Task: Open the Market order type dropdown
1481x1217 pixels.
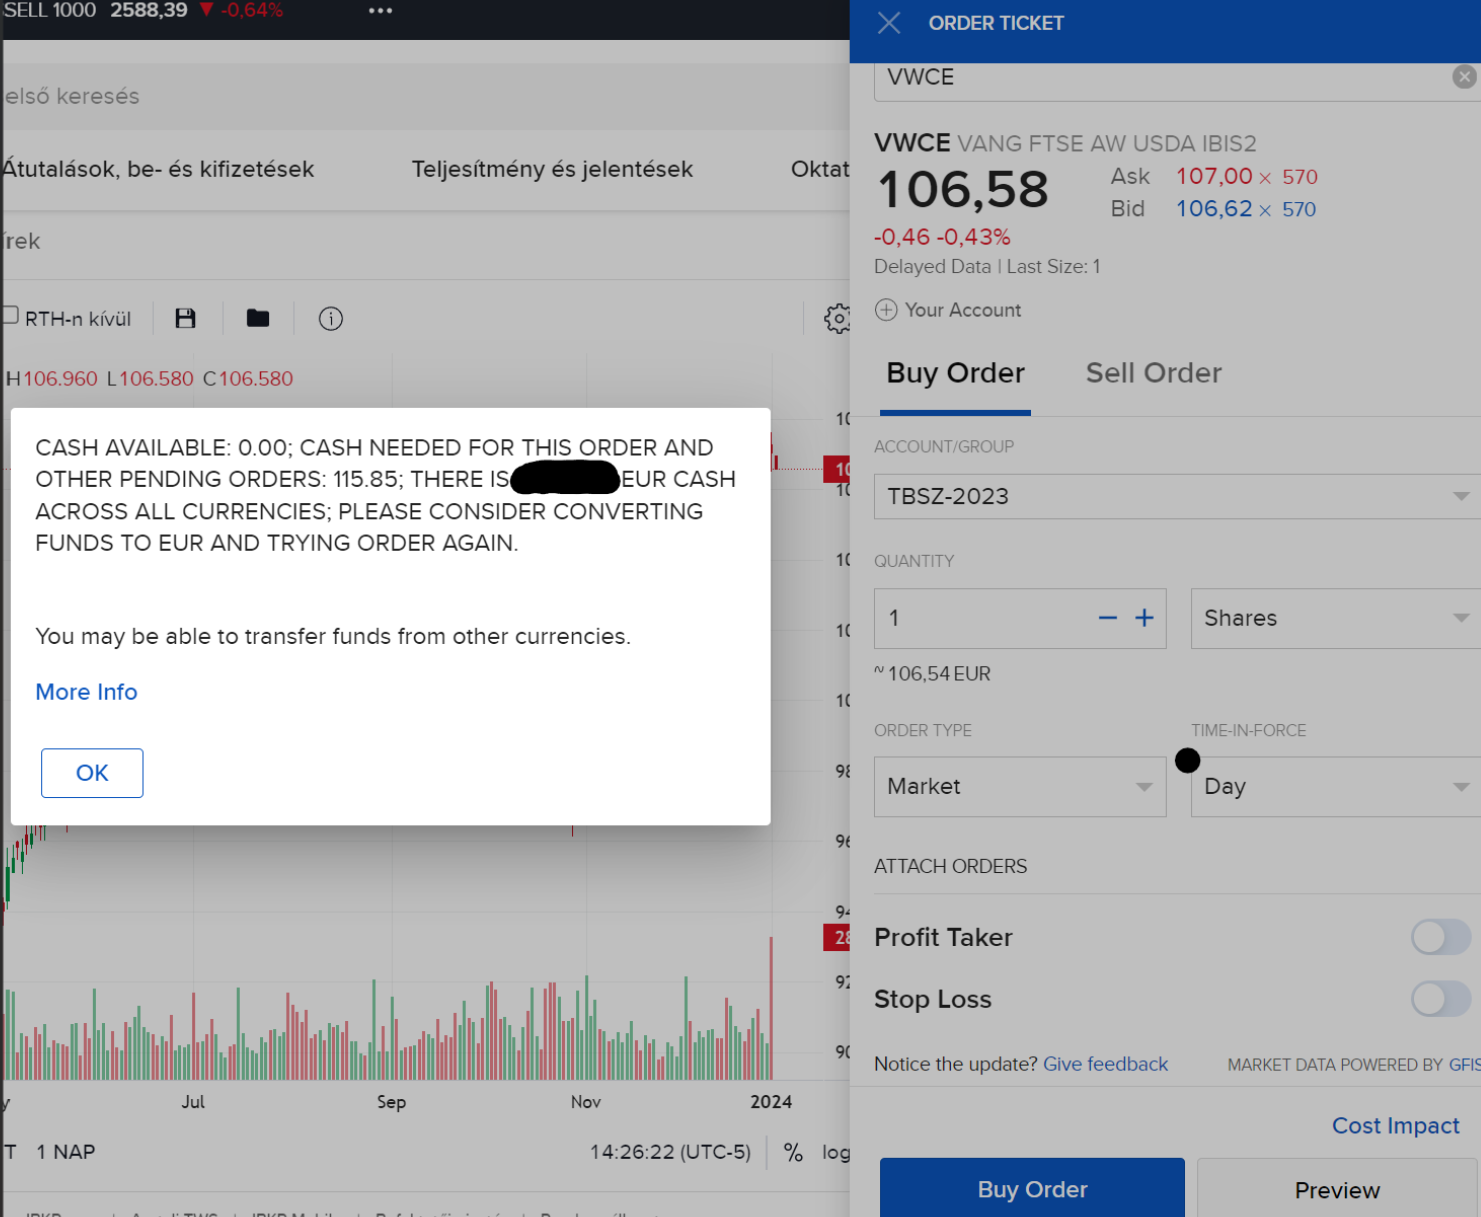Action: click(1020, 786)
